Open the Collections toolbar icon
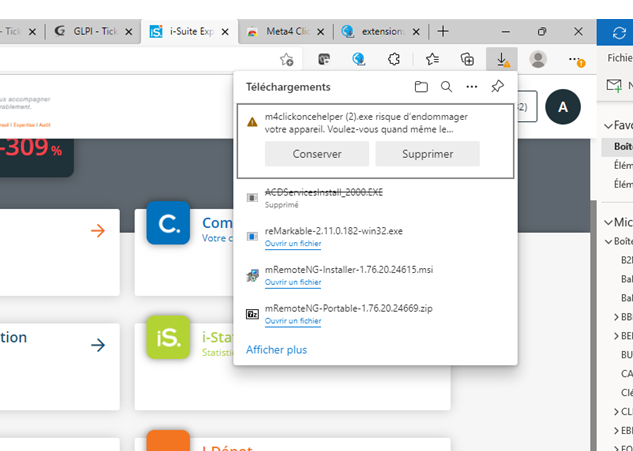The height and width of the screenshot is (451, 633). [467, 60]
